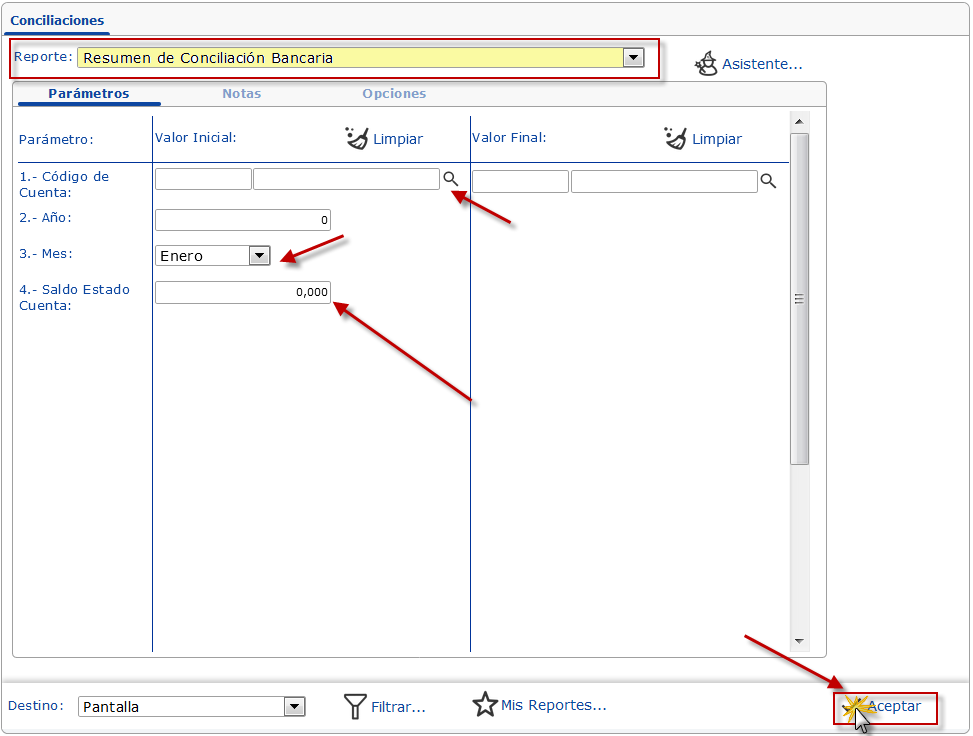973x736 pixels.
Task: Click the Filtrar funnel icon
Action: 355,706
